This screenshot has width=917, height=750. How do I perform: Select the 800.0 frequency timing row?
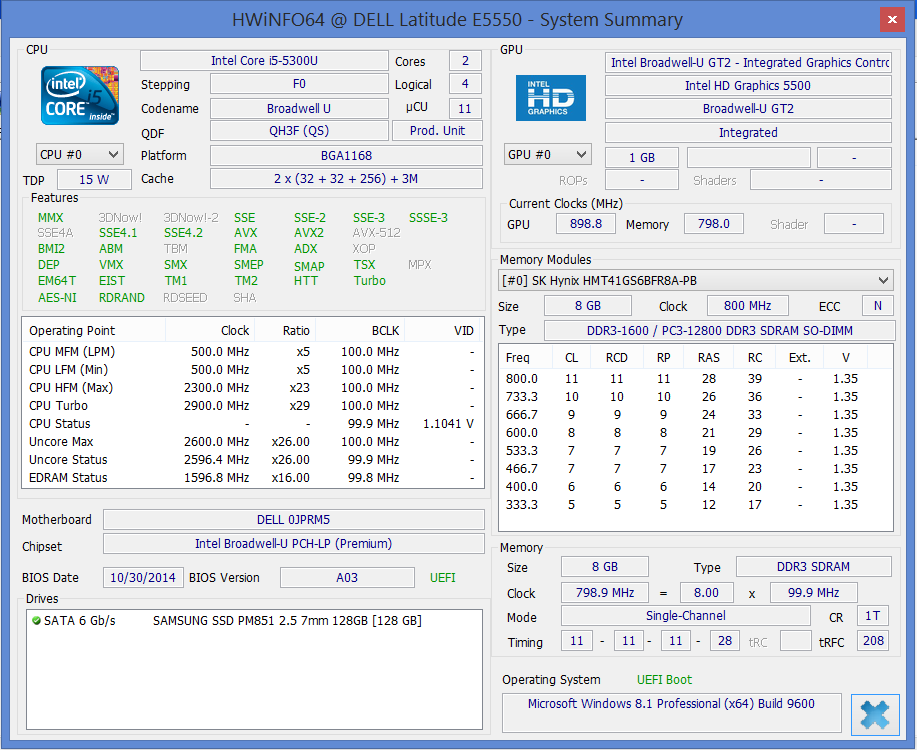[x=695, y=379]
